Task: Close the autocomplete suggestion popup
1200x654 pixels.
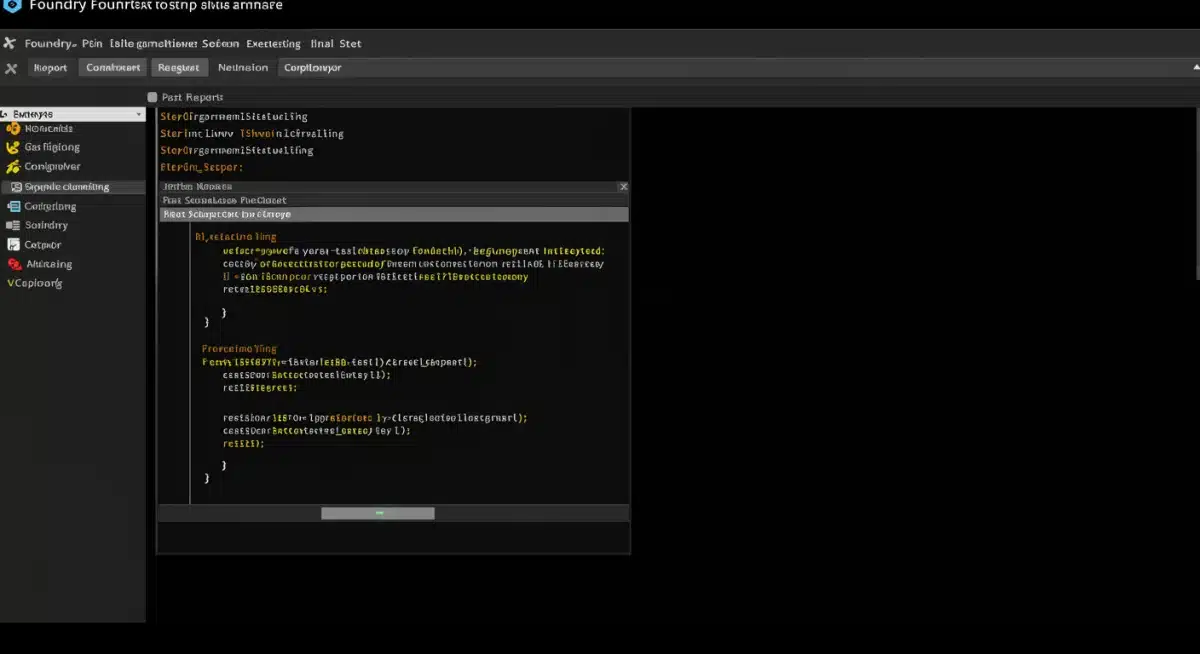Action: pos(623,186)
